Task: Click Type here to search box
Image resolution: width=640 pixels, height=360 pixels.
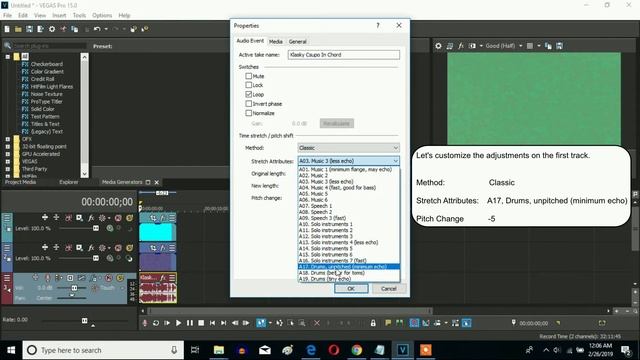Action: click(x=103, y=350)
